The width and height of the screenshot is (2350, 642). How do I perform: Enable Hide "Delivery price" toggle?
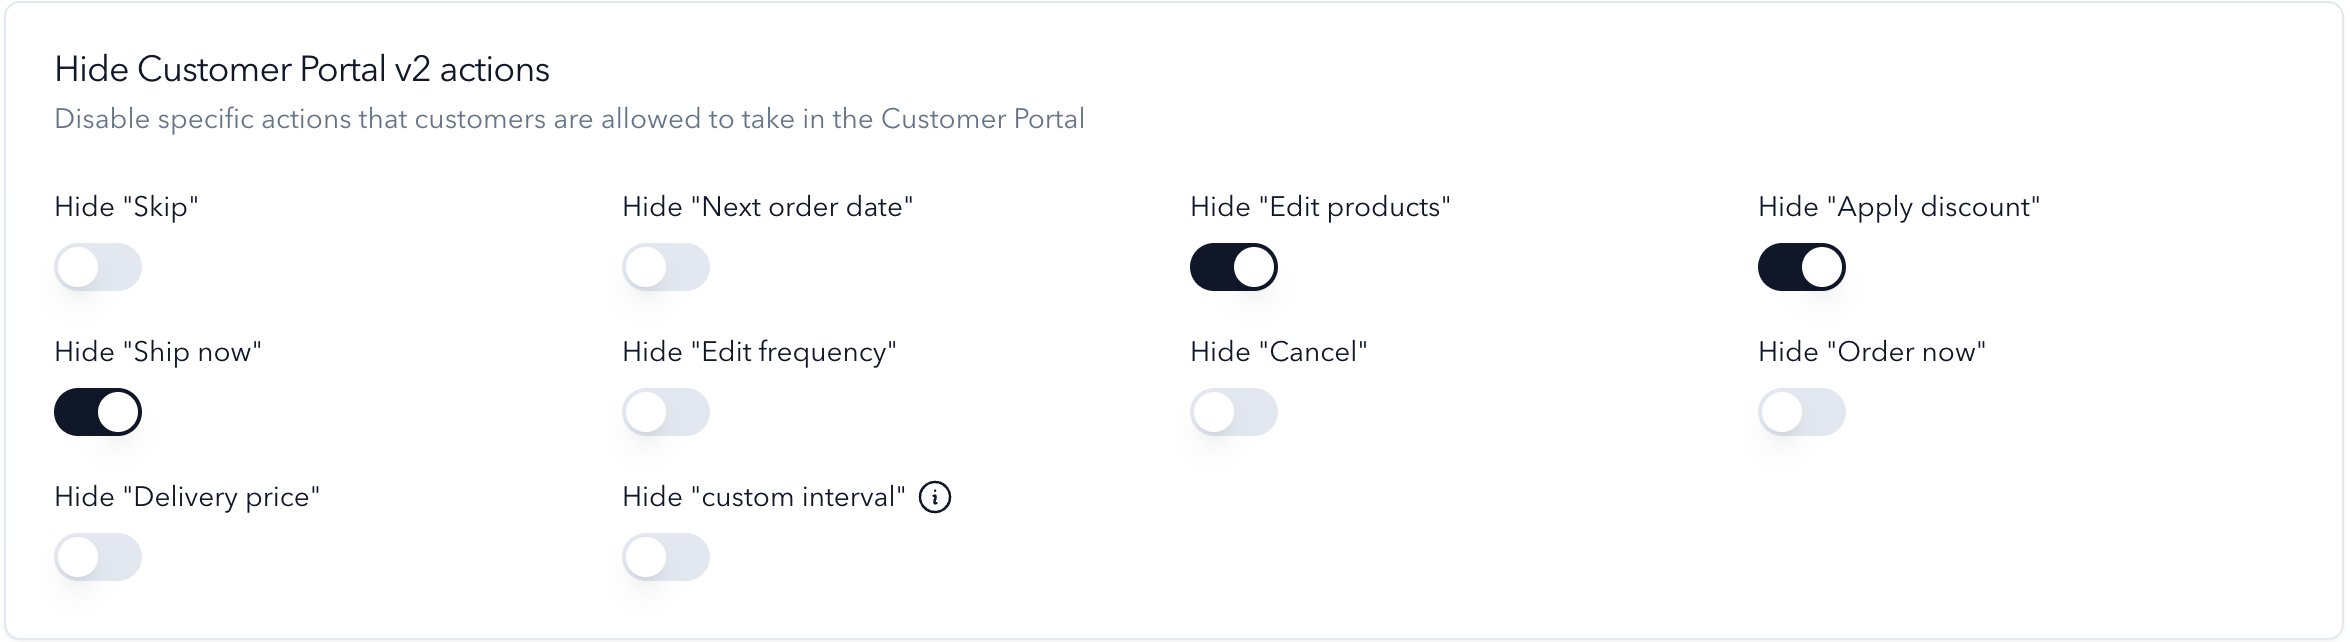coord(98,557)
